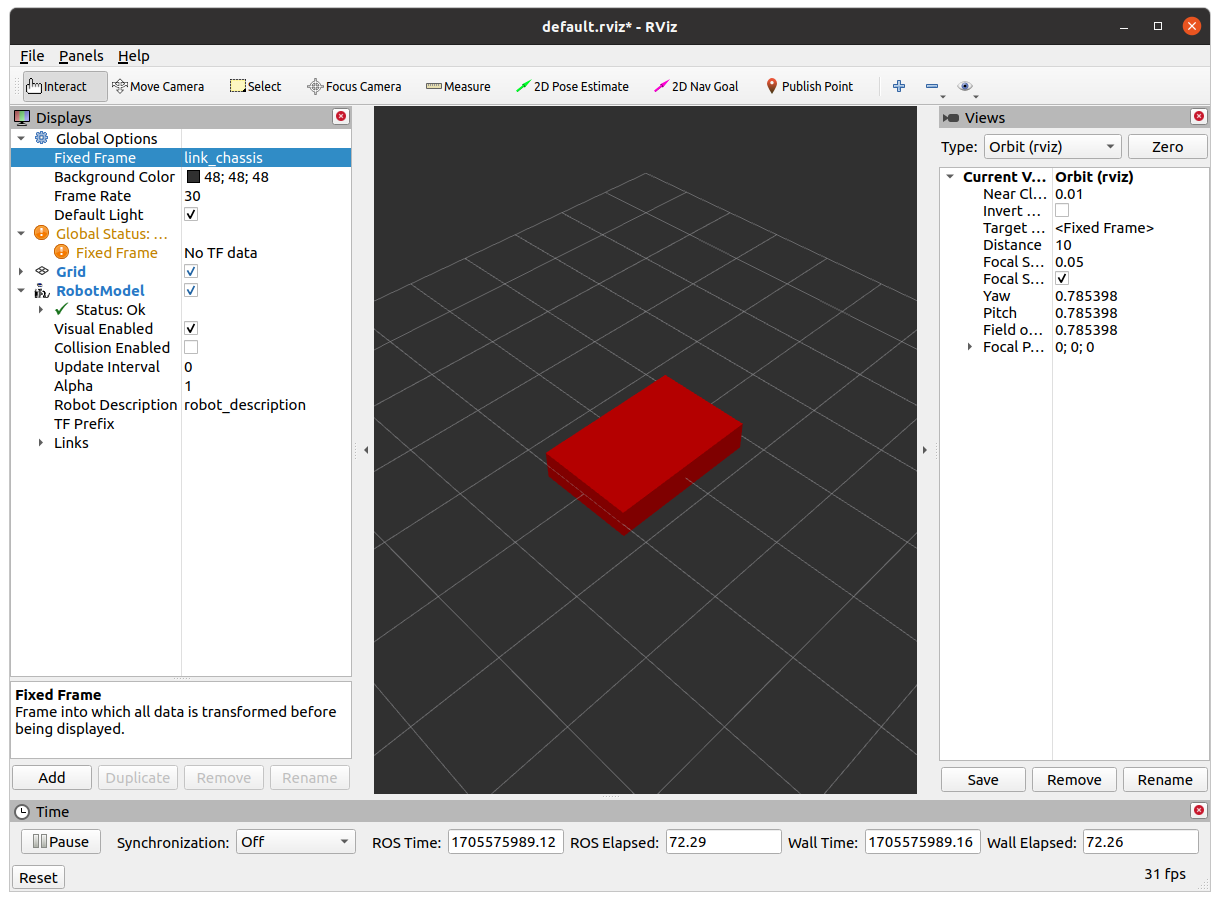The height and width of the screenshot is (901, 1220).
Task: Open the view Type dropdown
Action: tap(1053, 147)
